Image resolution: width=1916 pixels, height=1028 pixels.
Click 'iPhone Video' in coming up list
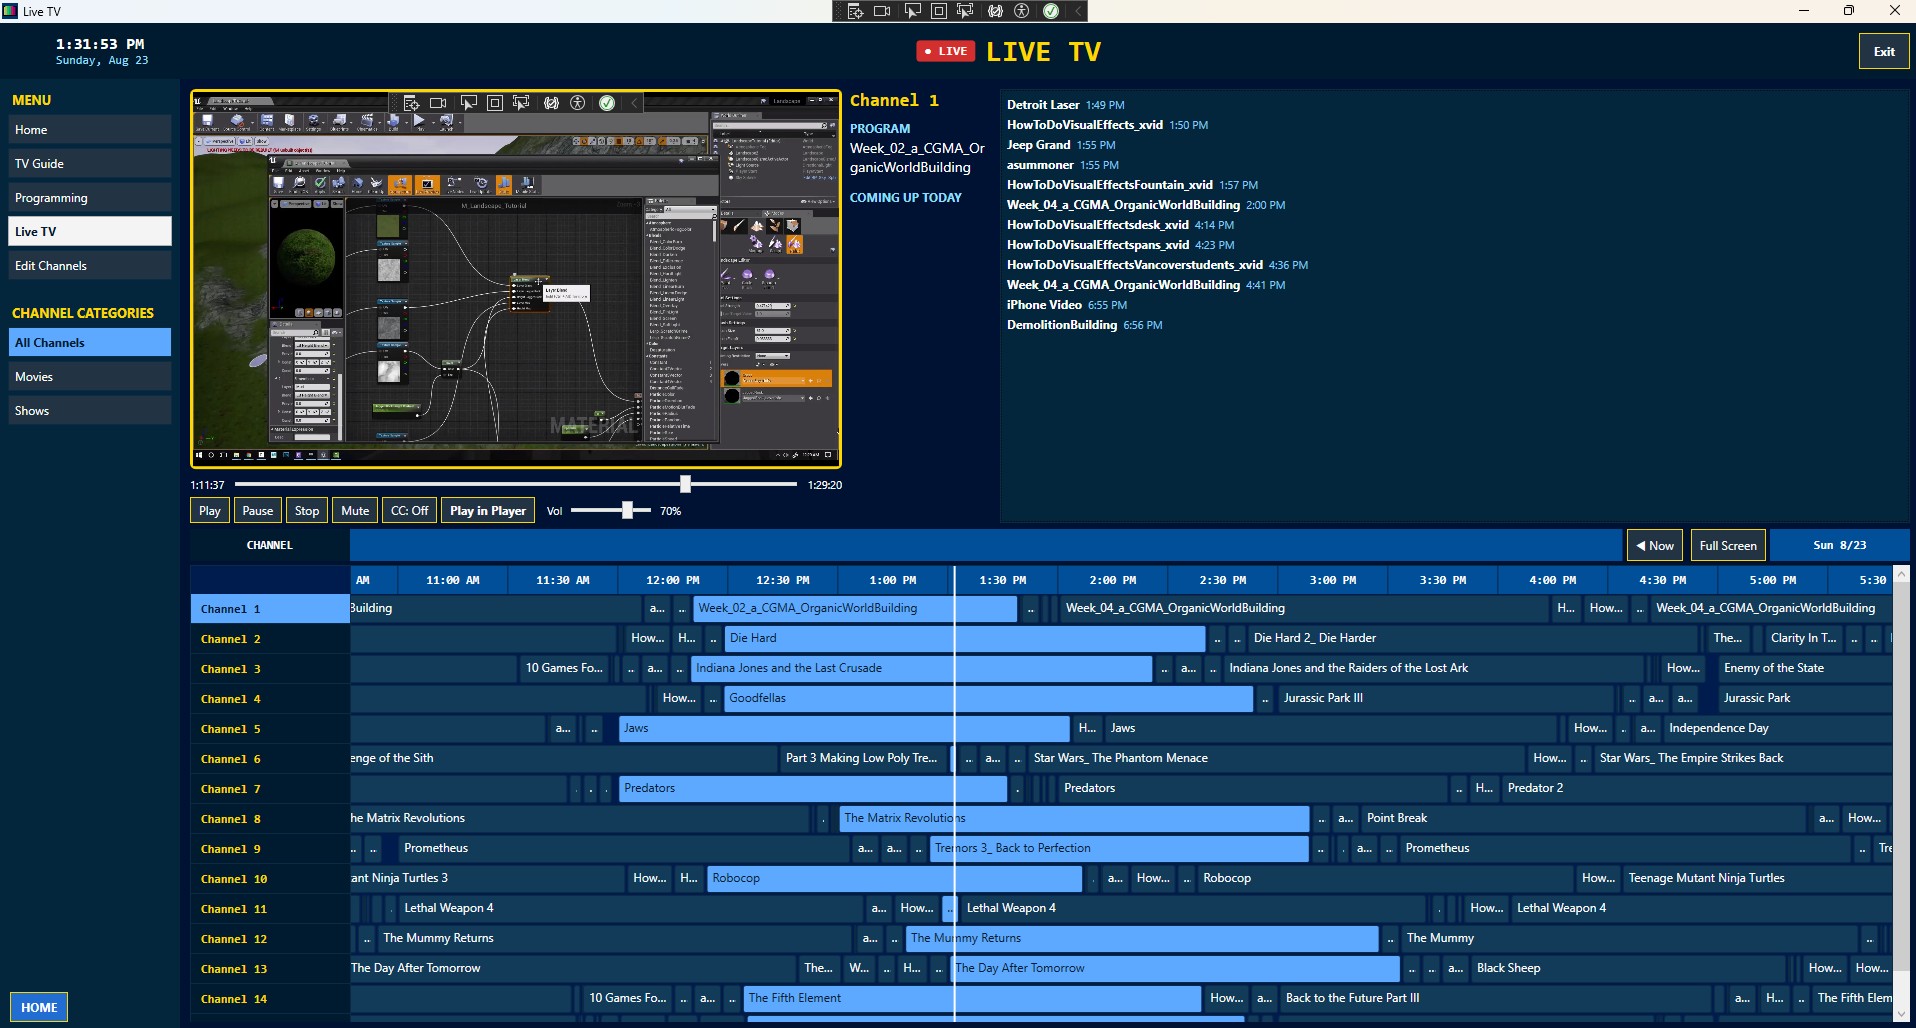[x=1044, y=305]
